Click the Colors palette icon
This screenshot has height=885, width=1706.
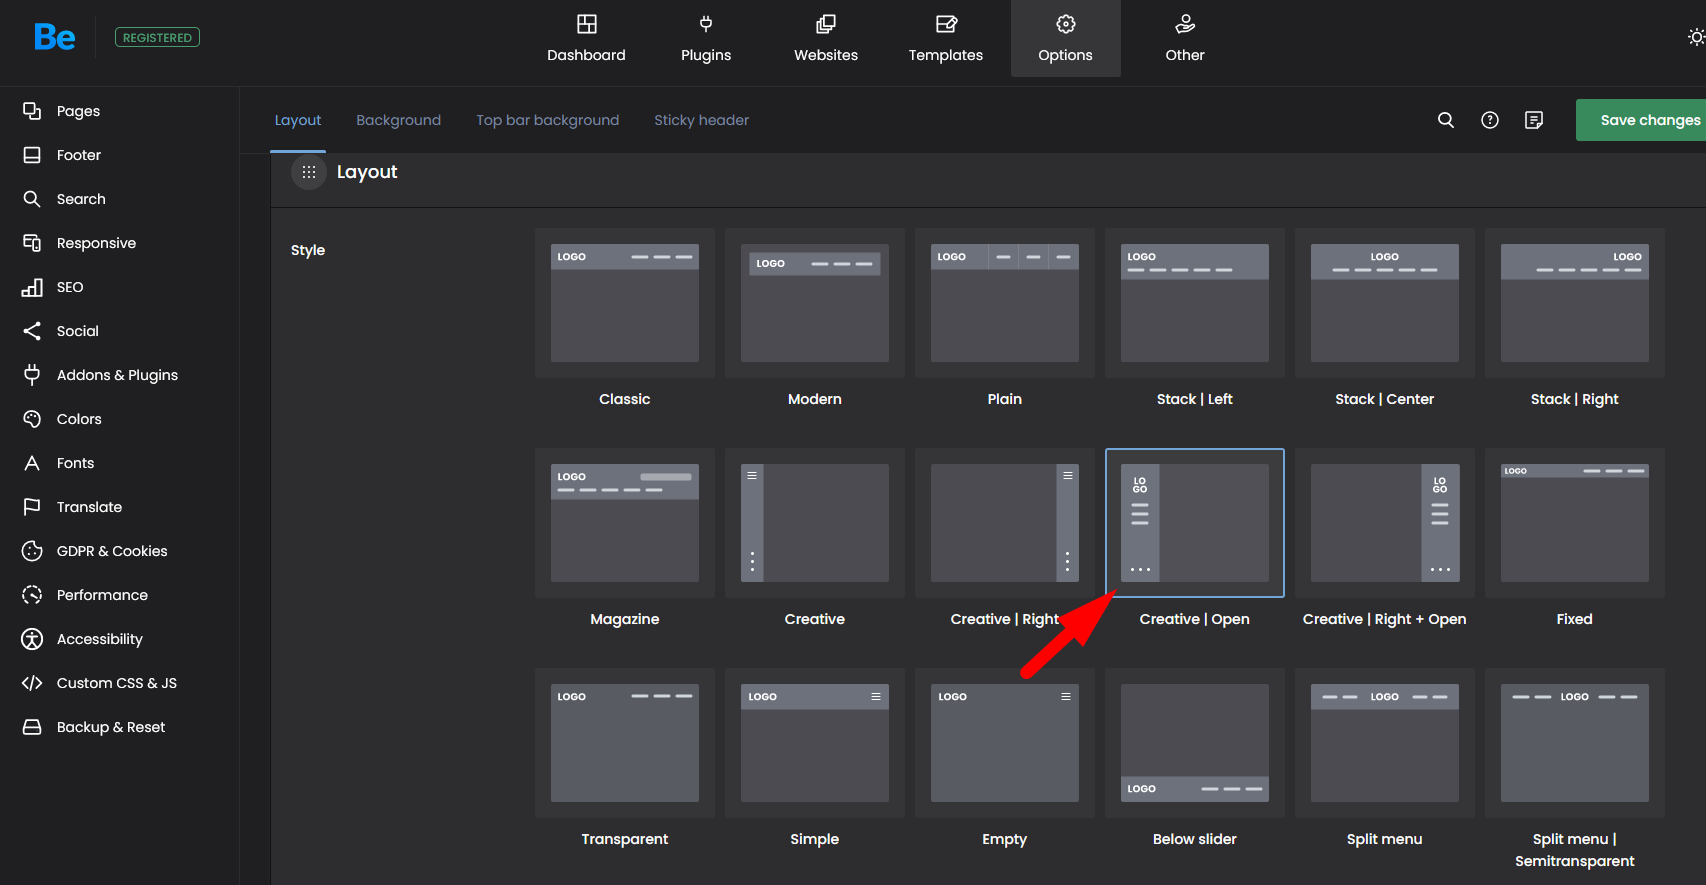(32, 419)
